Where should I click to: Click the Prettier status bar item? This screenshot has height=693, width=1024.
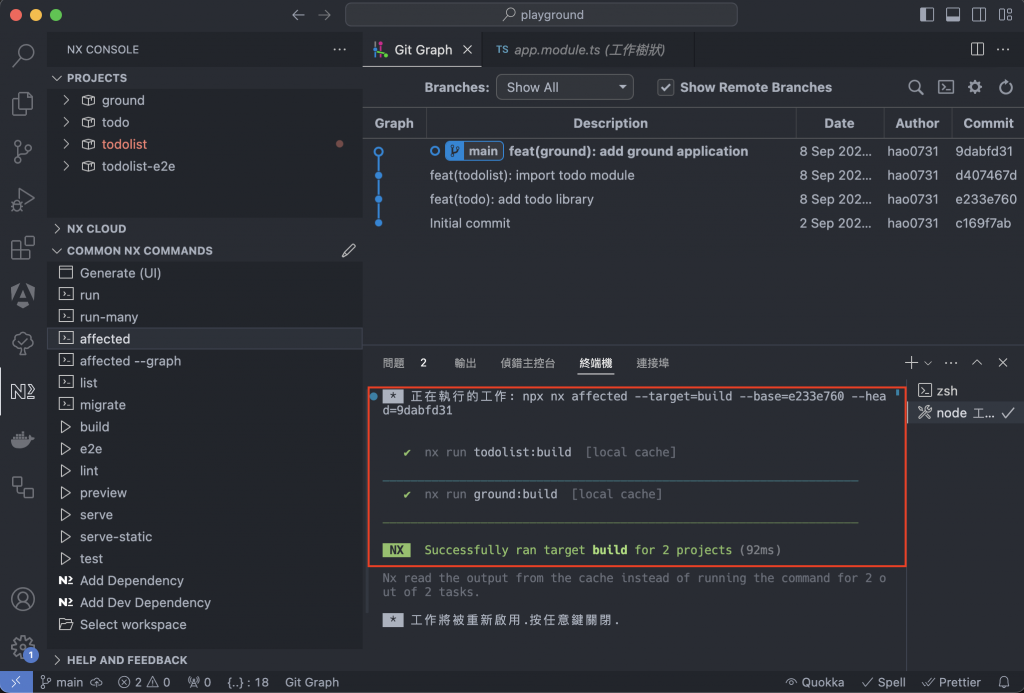tap(951, 682)
